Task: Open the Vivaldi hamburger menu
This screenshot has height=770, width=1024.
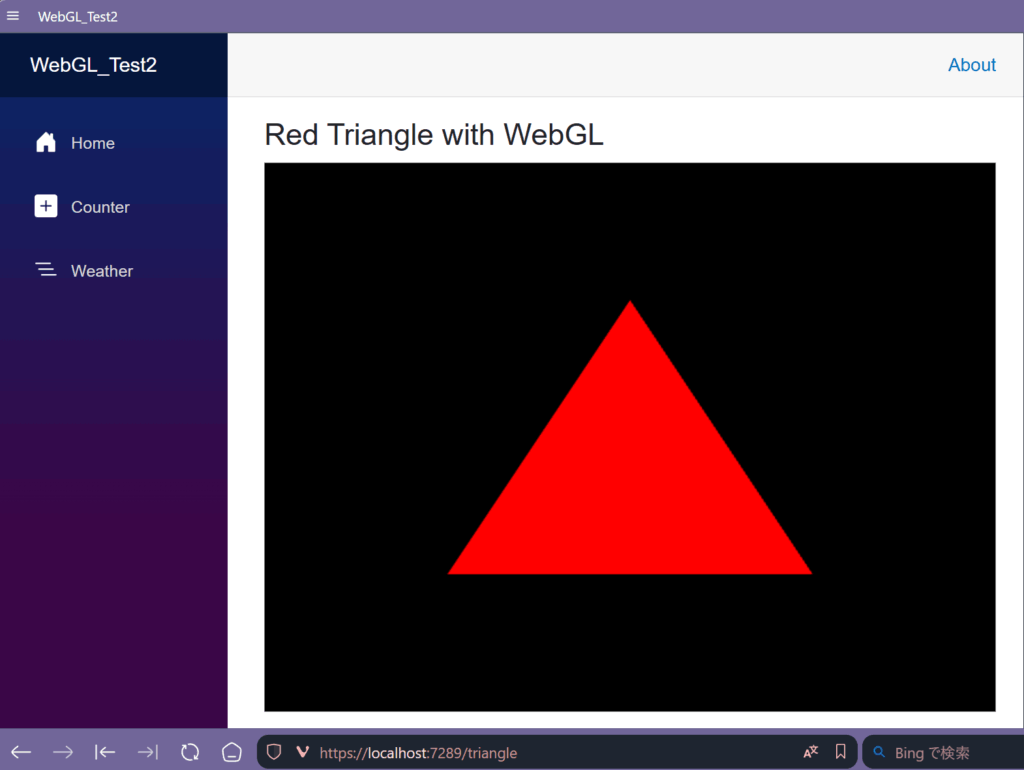Action: pyautogui.click(x=13, y=16)
